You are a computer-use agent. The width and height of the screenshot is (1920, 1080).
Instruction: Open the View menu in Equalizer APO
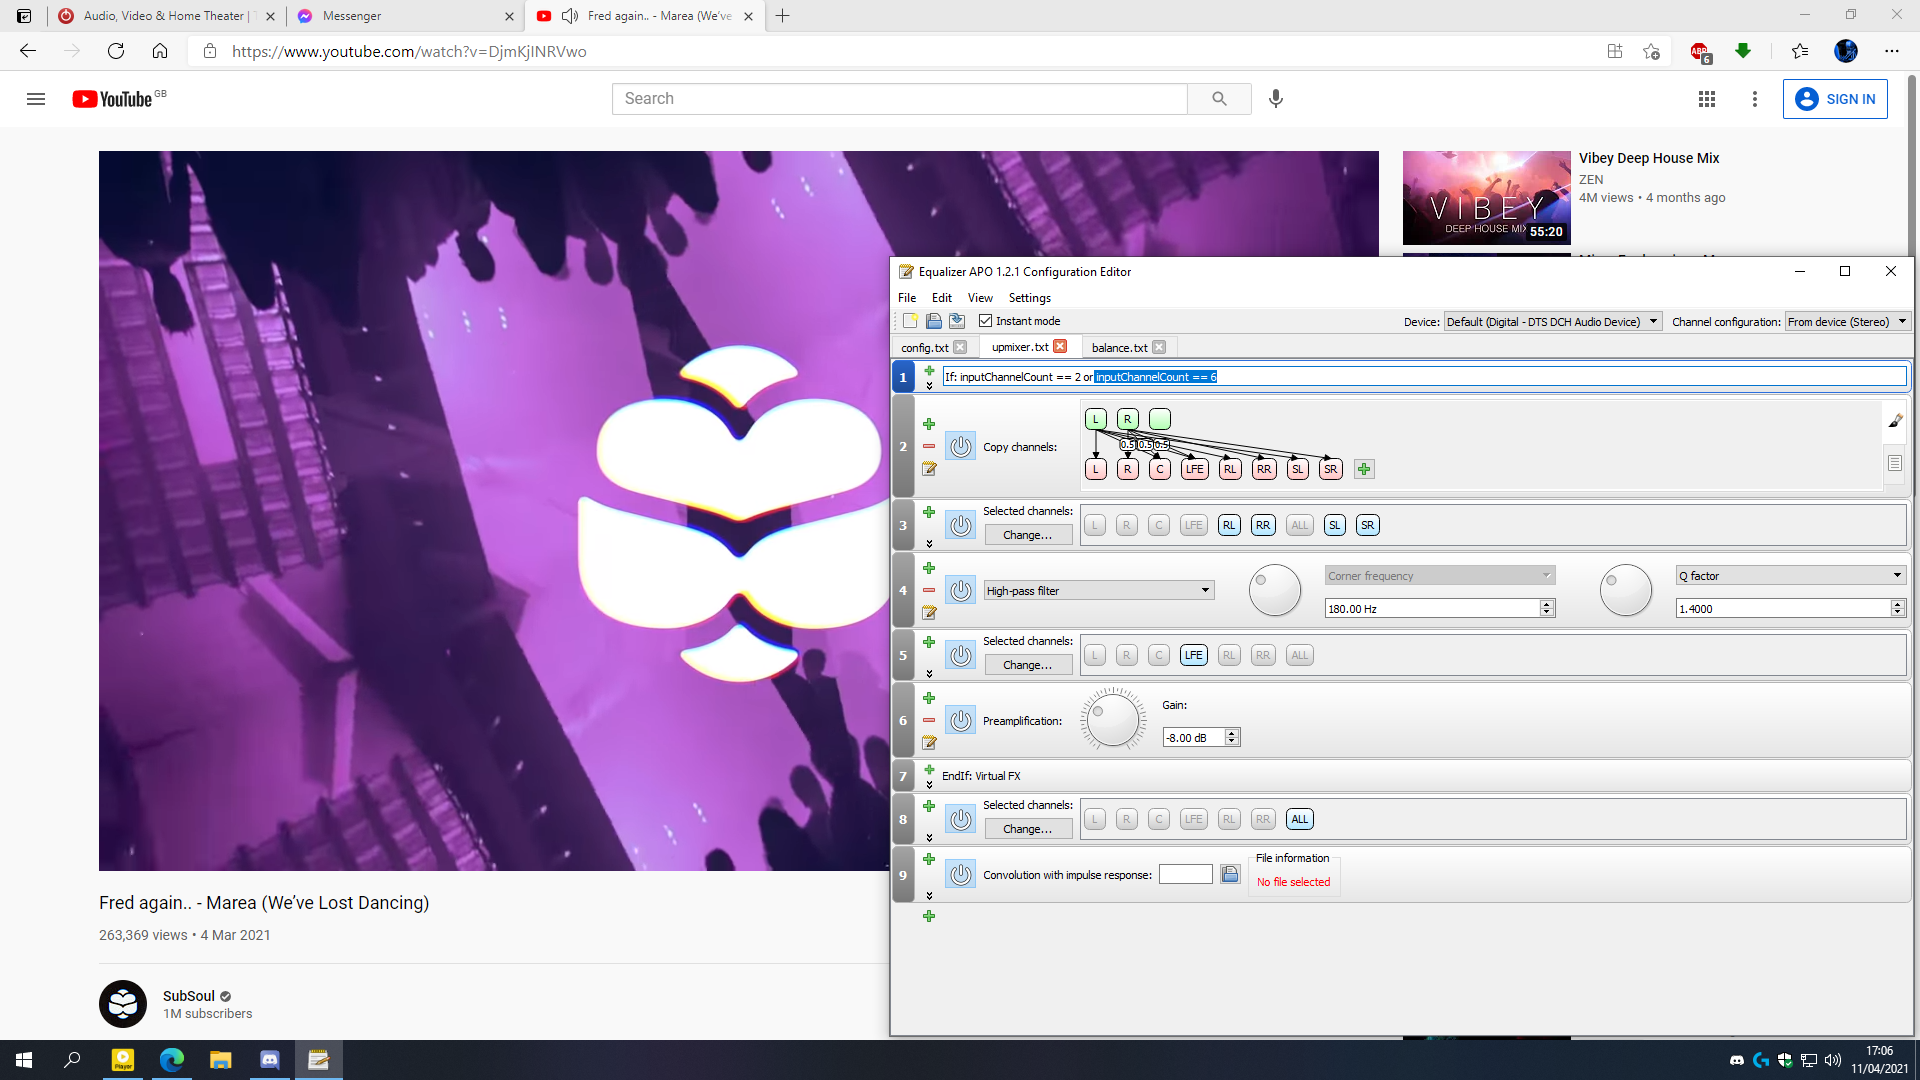(980, 298)
